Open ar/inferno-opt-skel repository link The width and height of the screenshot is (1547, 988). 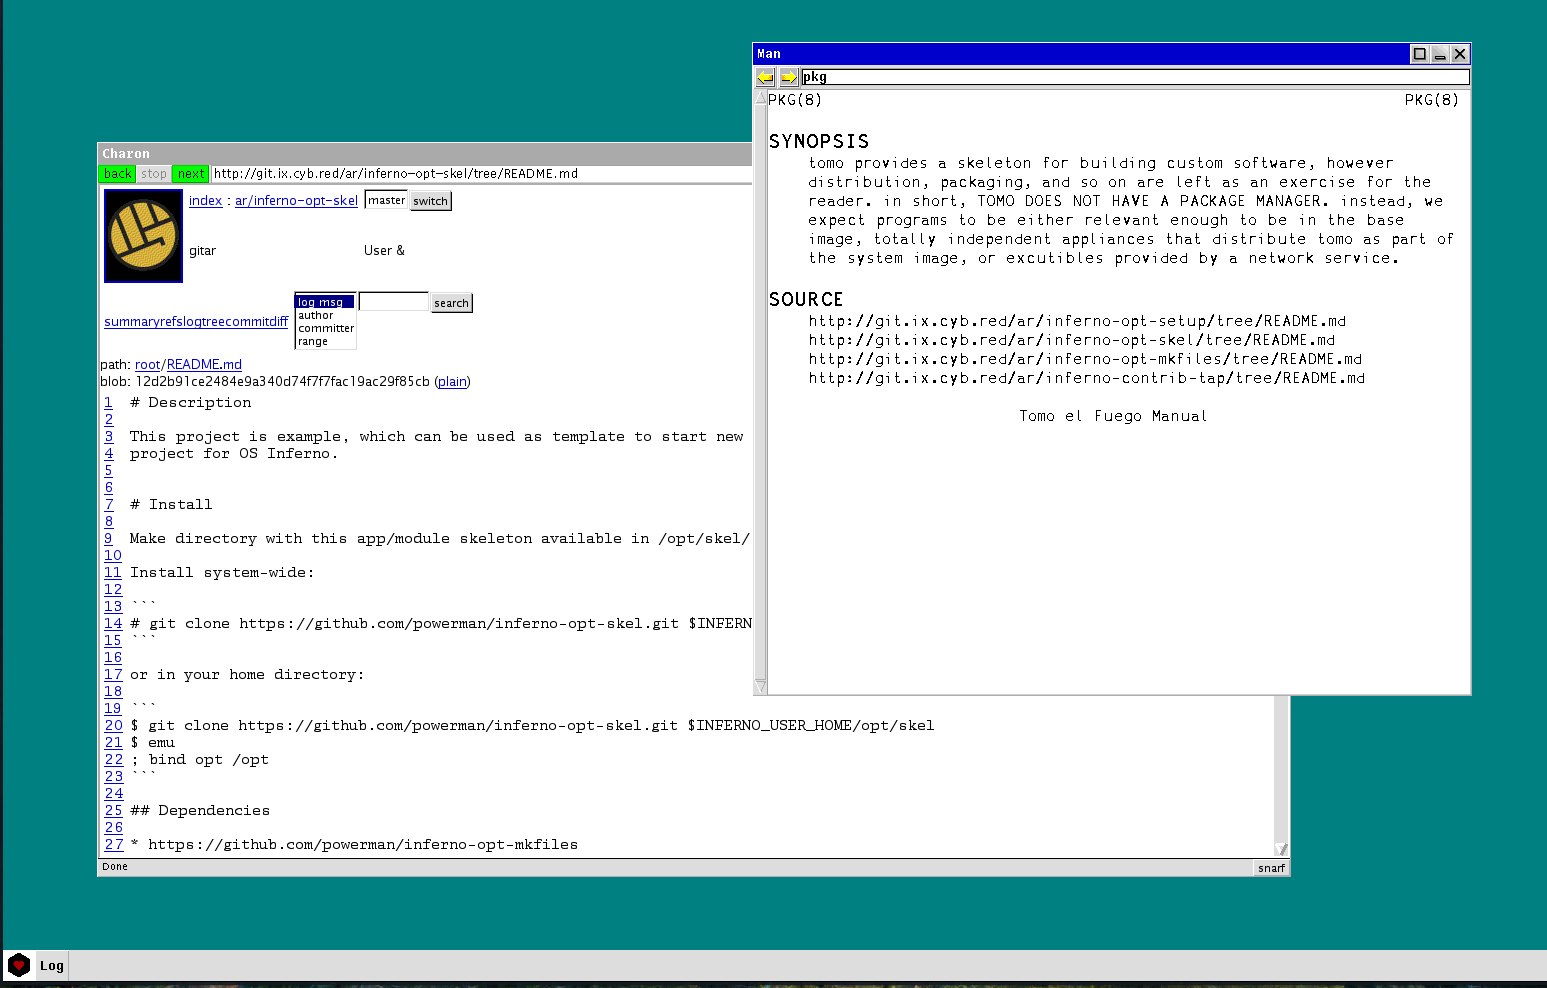coord(296,200)
